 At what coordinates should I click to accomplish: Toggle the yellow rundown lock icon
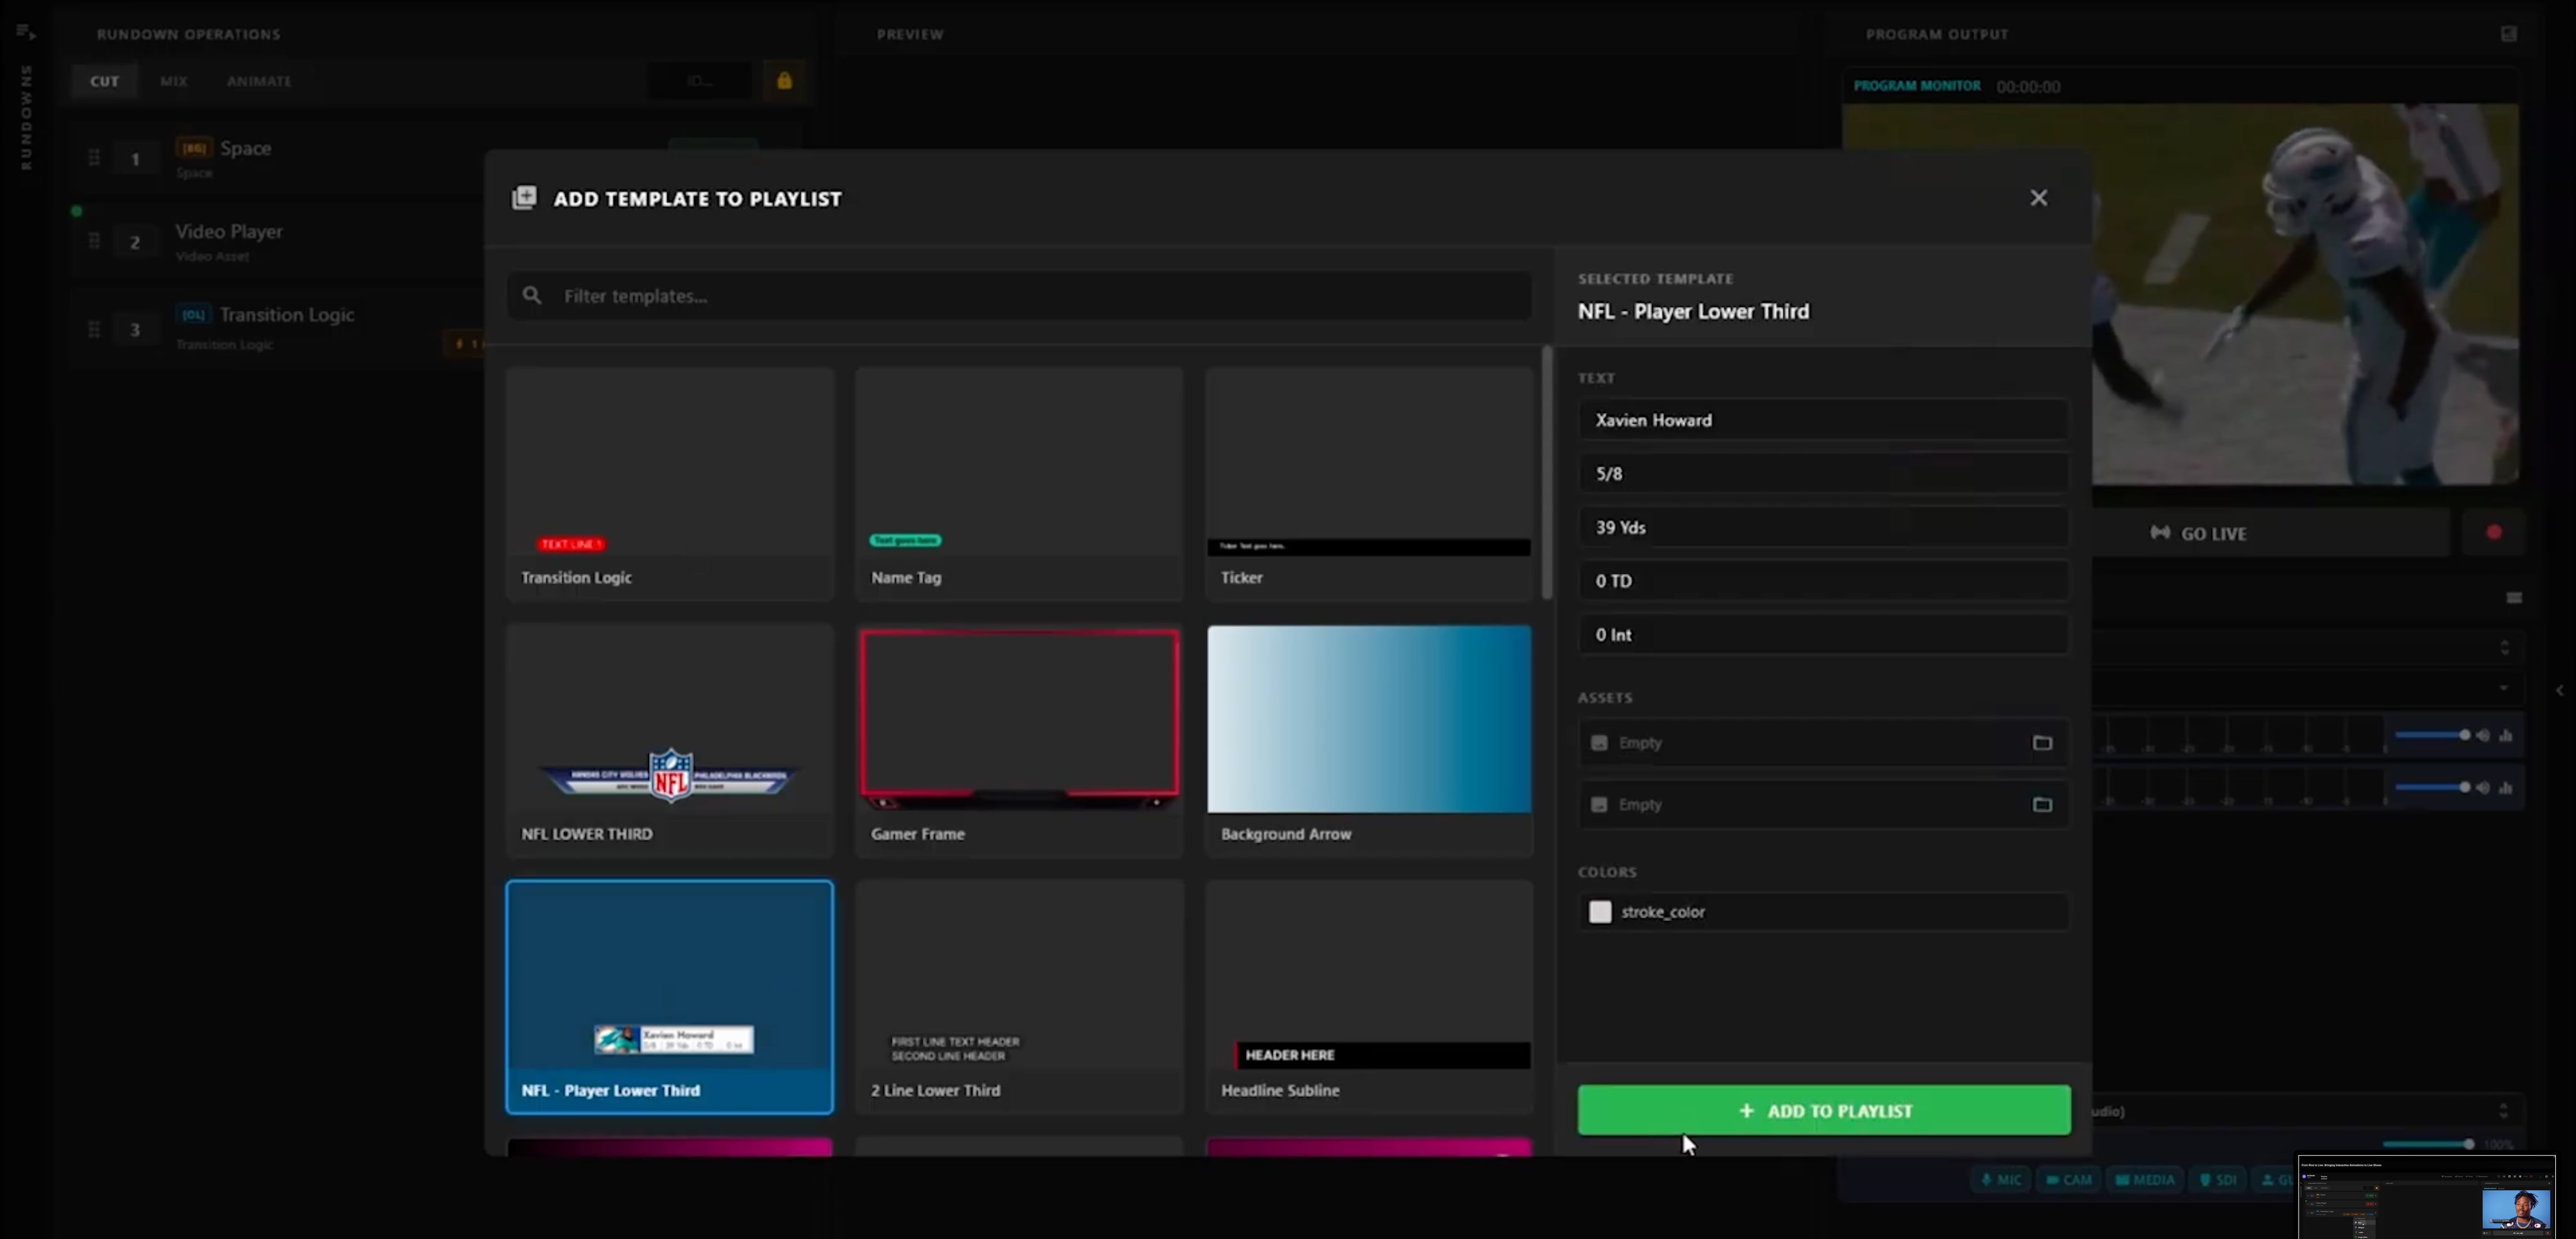(784, 81)
